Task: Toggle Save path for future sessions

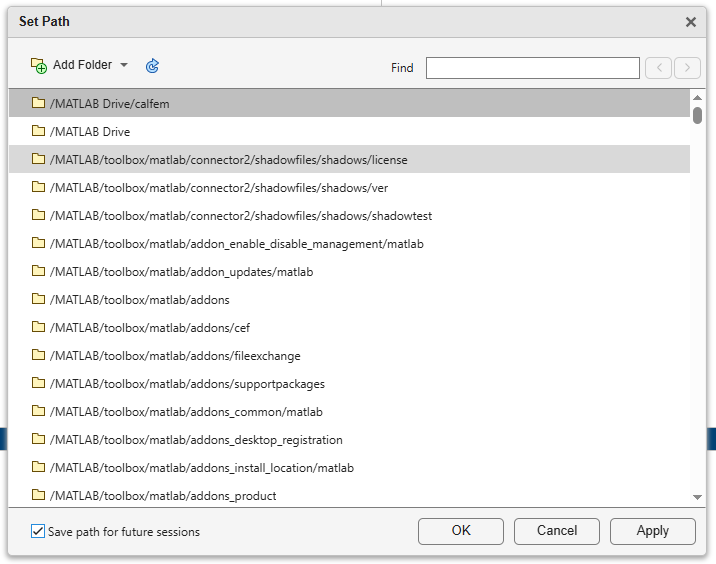Action: tap(38, 531)
